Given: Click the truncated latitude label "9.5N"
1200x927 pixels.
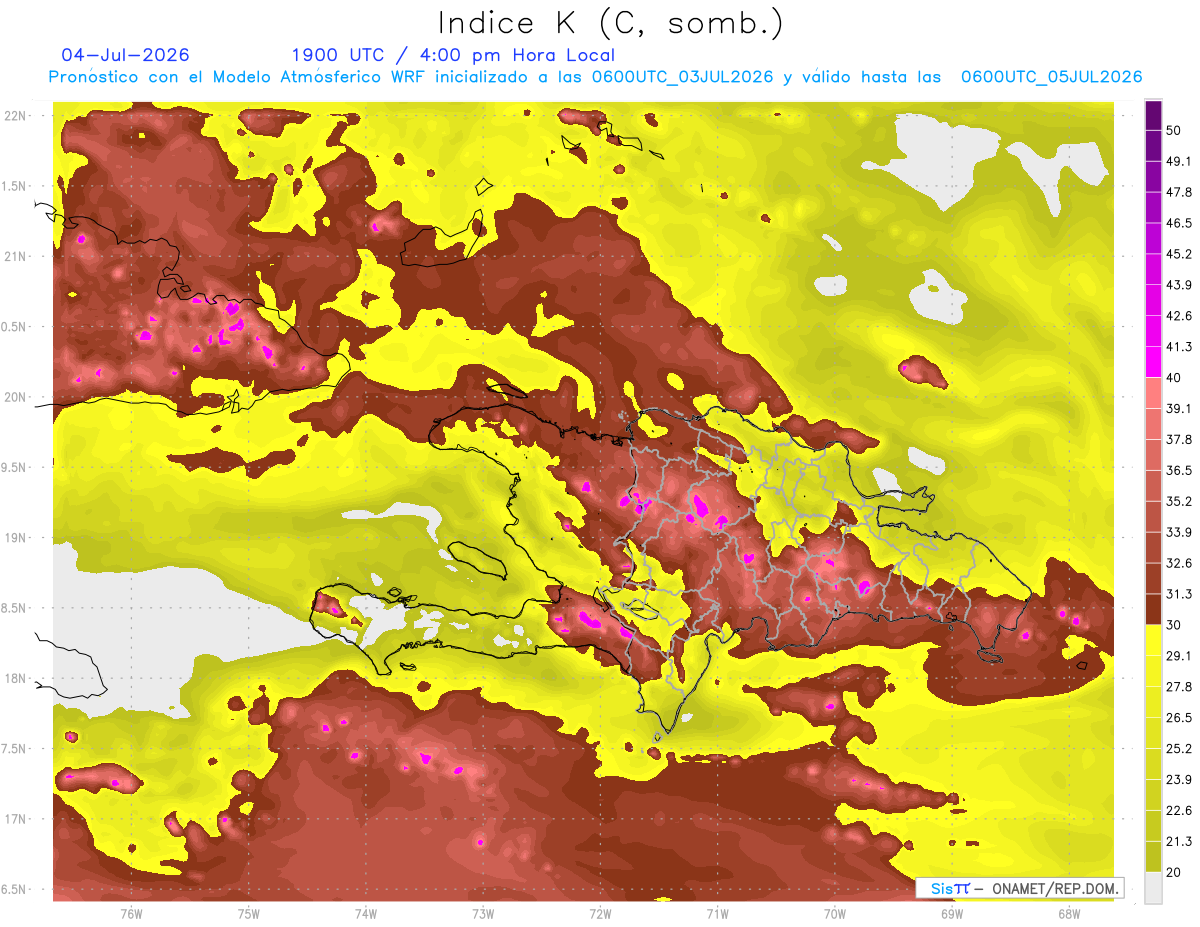Looking at the screenshot, I should pos(15,467).
